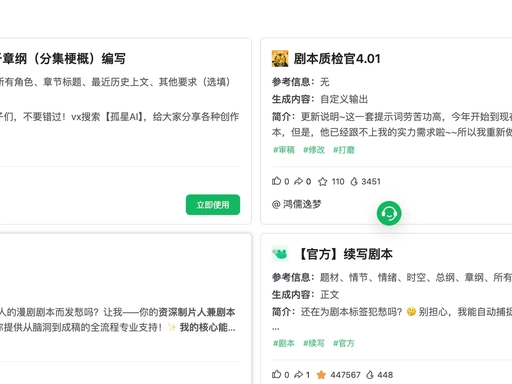
Task: Click the #审稿 tag
Action: click(x=284, y=150)
